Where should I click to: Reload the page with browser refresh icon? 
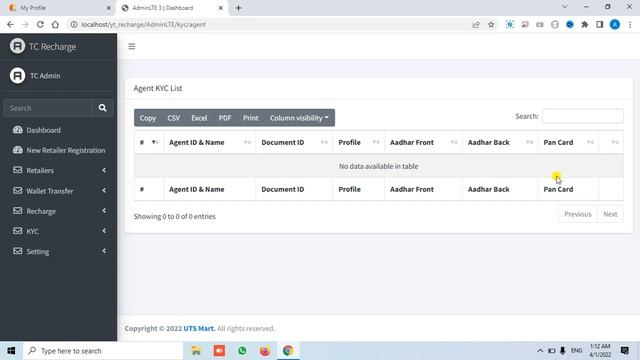click(40, 24)
